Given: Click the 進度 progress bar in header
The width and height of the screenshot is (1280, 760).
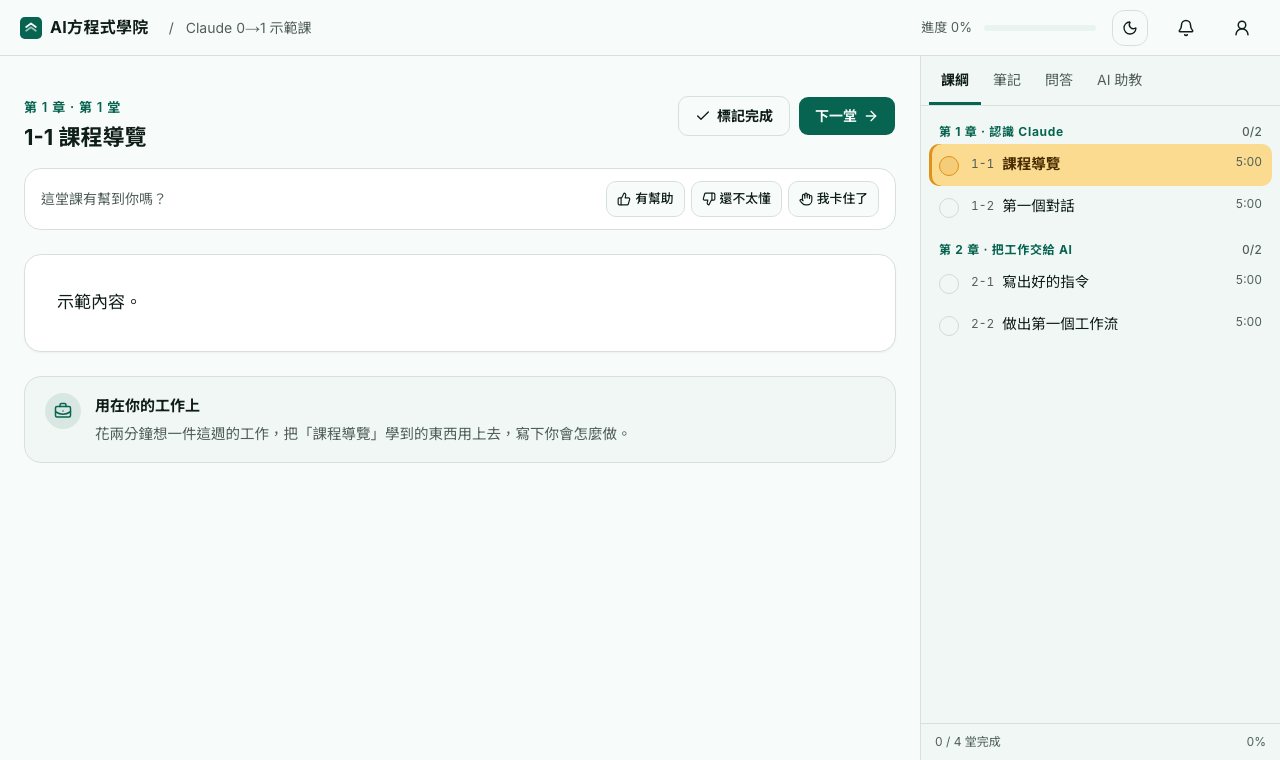Looking at the screenshot, I should tap(1040, 28).
